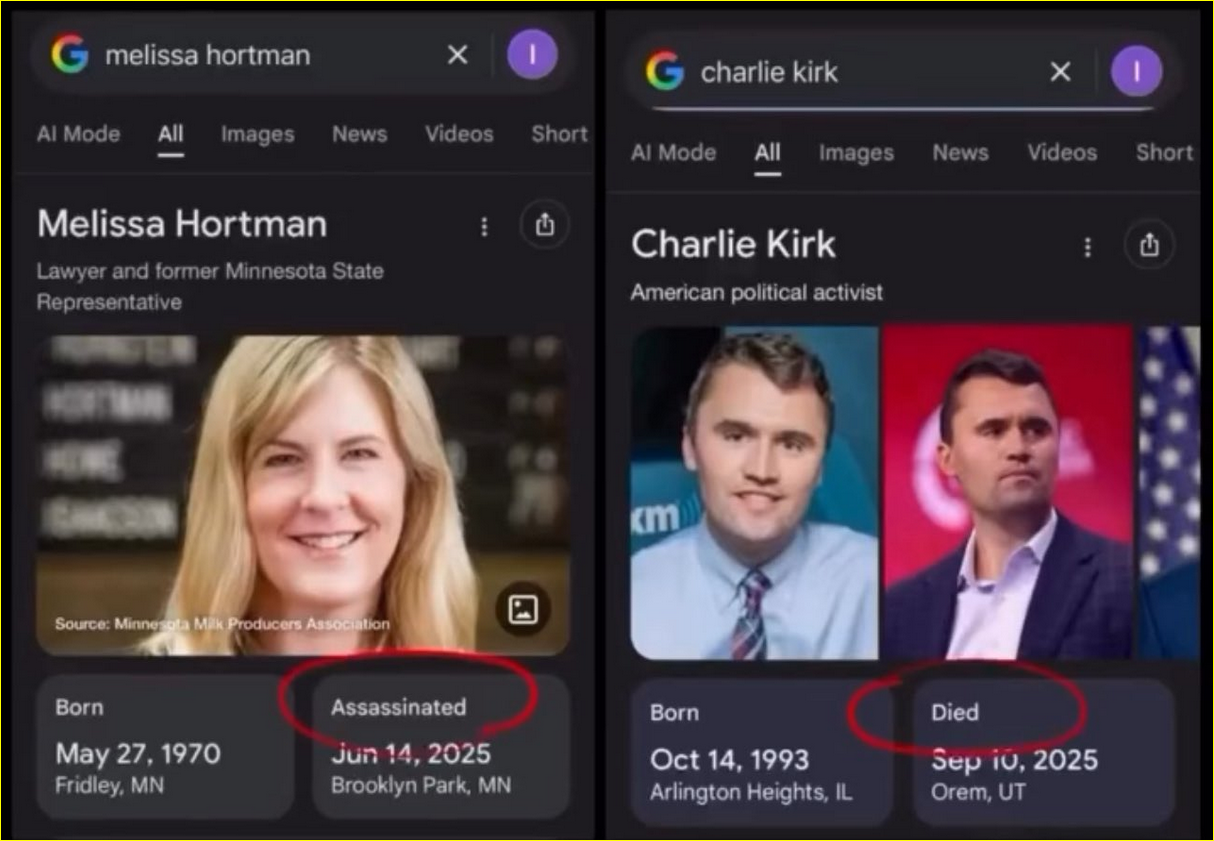Viewport: 1214px width, 841px height.
Task: Open Short videos tab in Hortman search
Action: 560,134
